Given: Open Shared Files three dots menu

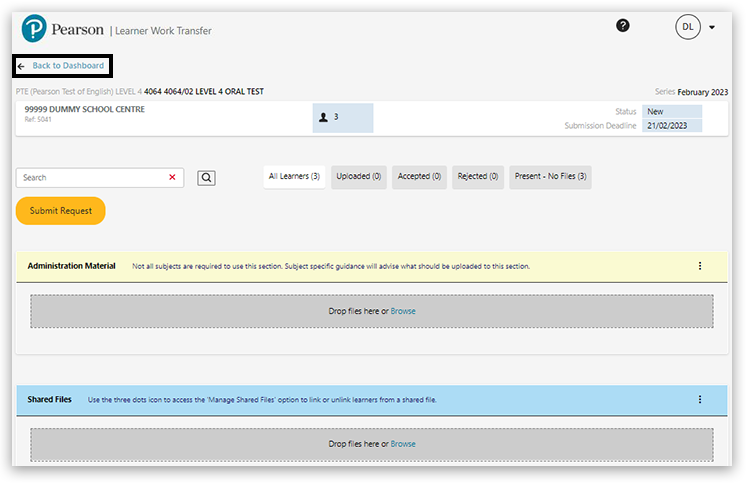Looking at the screenshot, I should (699, 399).
